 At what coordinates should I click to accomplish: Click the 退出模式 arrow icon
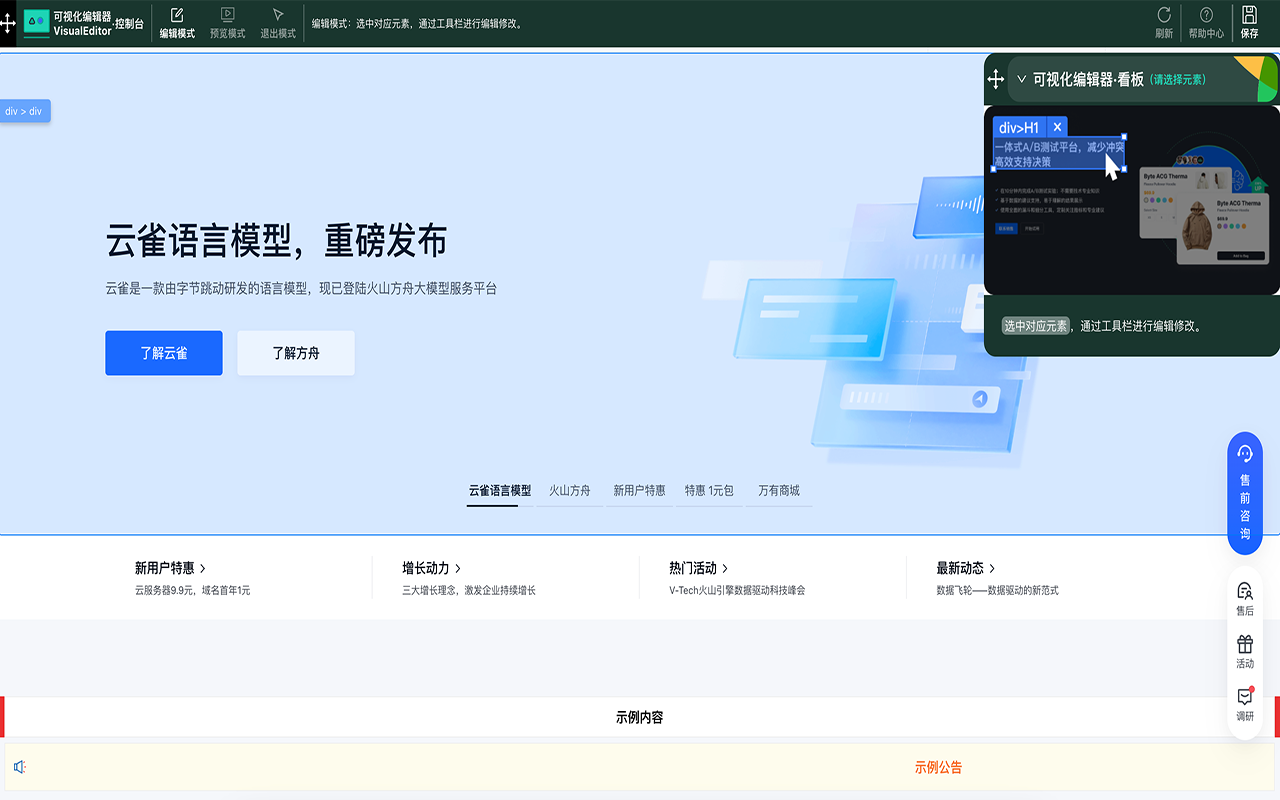[277, 15]
